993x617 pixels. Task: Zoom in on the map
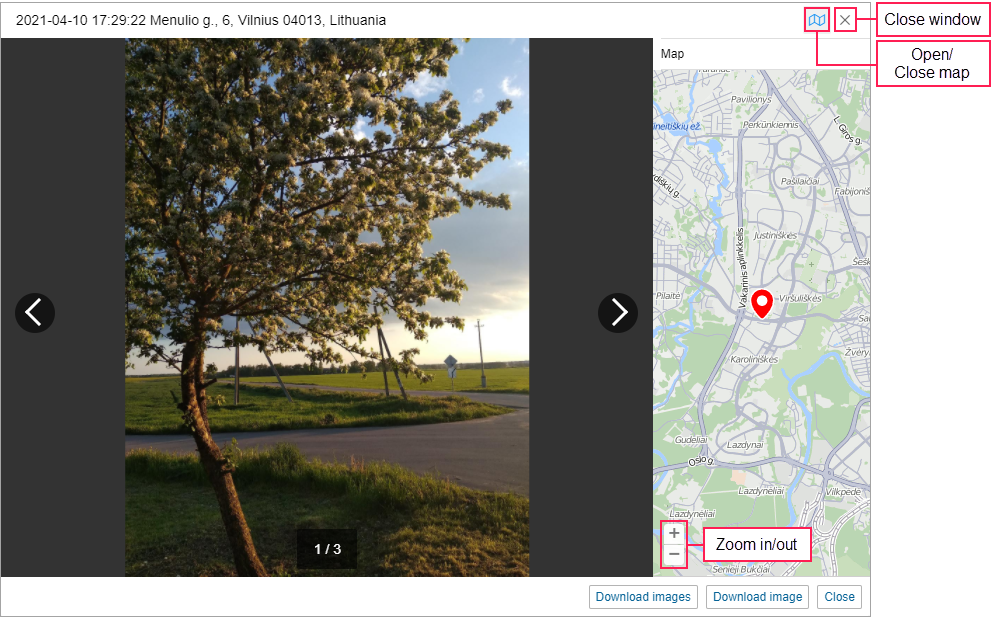674,533
